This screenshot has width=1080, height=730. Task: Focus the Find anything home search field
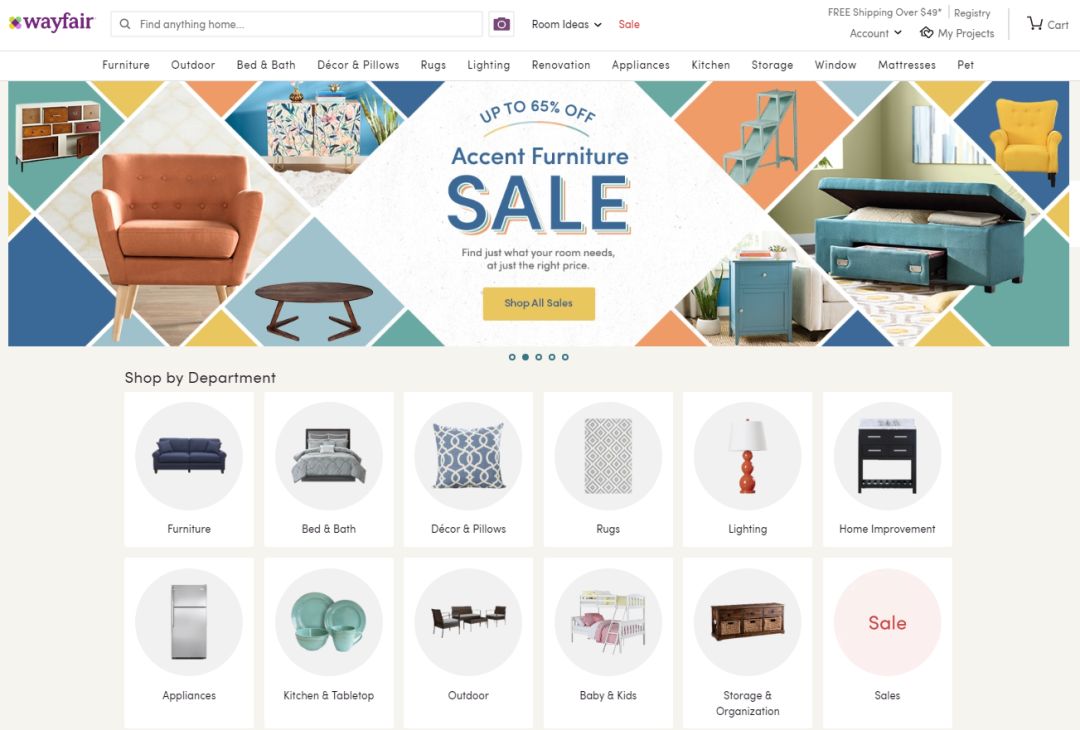click(x=297, y=24)
